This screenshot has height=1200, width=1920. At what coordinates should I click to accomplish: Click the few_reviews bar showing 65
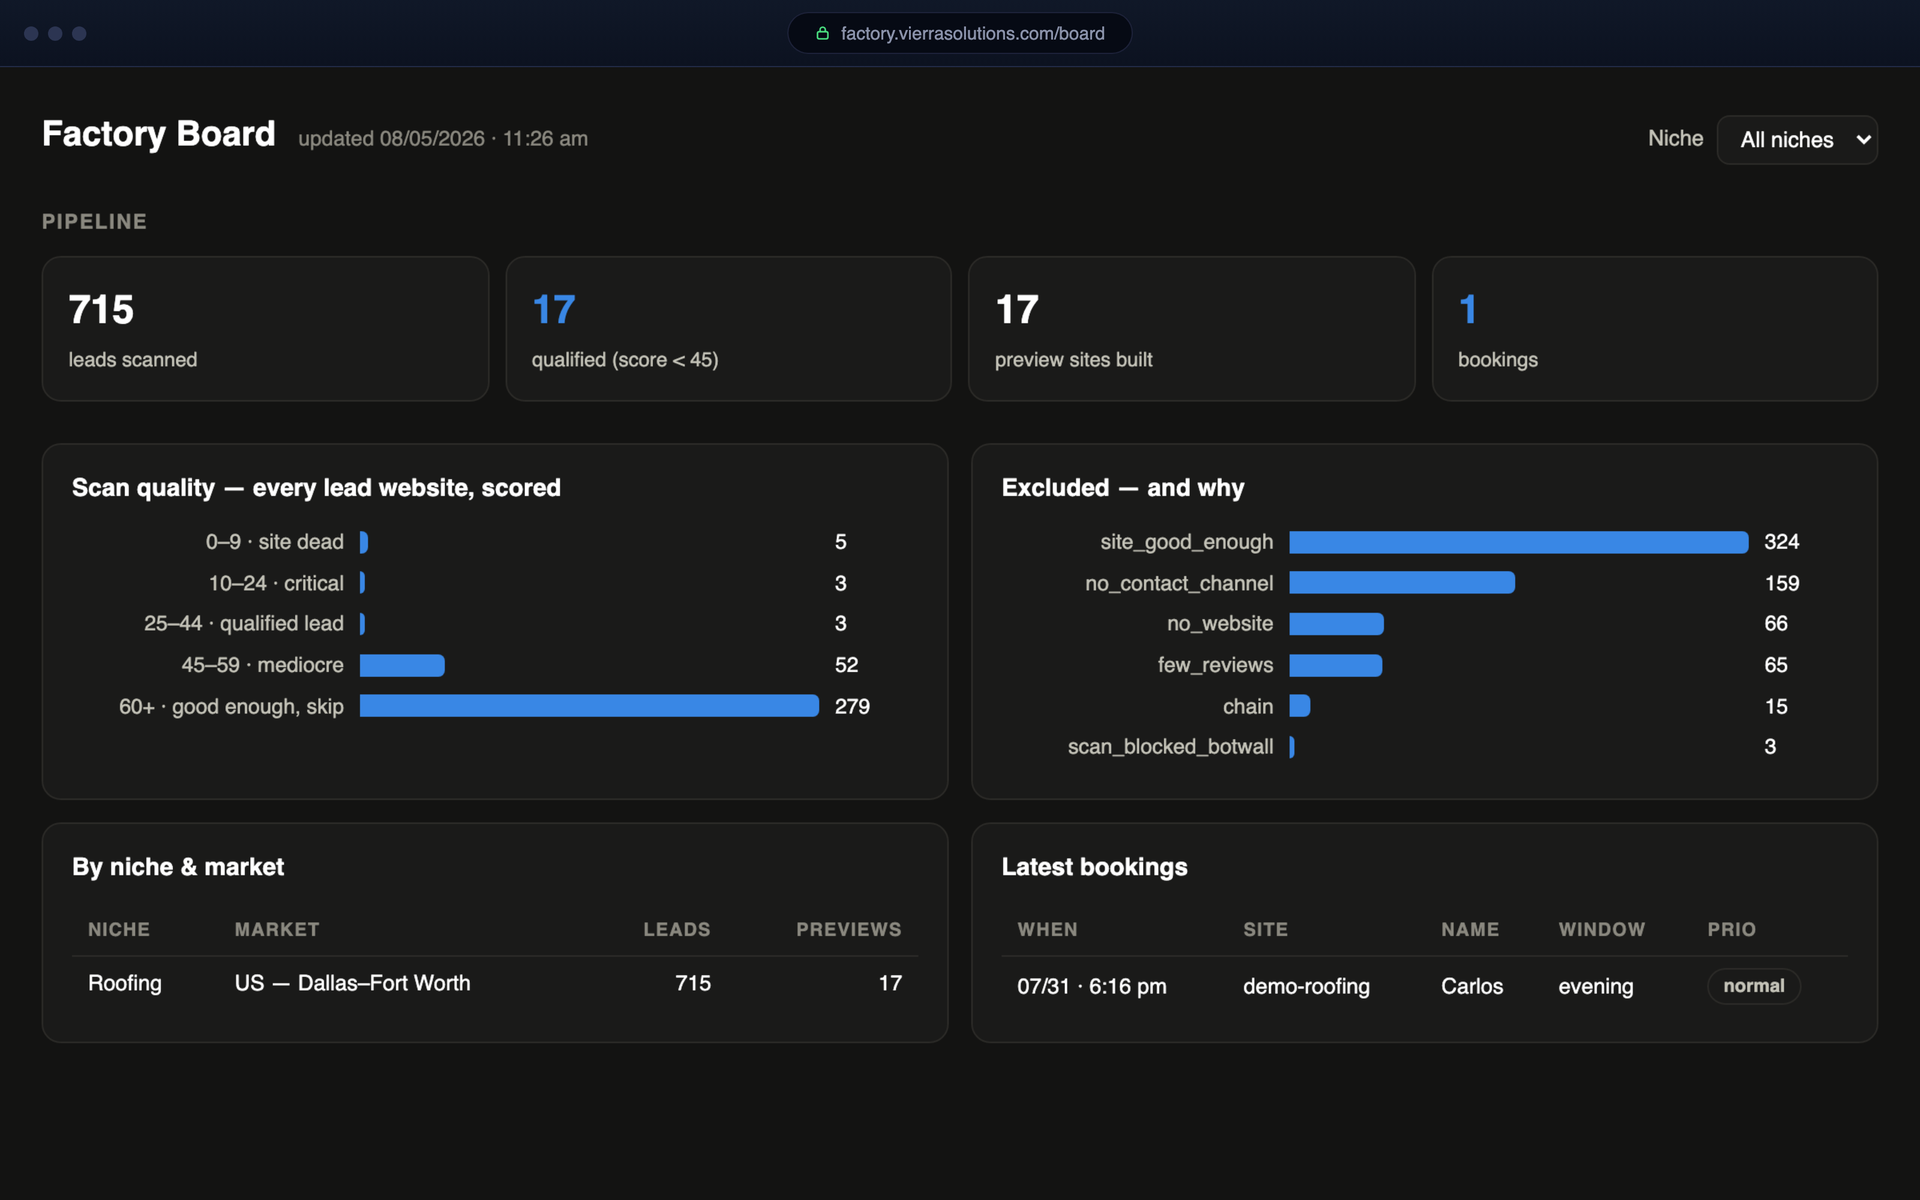click(1336, 665)
